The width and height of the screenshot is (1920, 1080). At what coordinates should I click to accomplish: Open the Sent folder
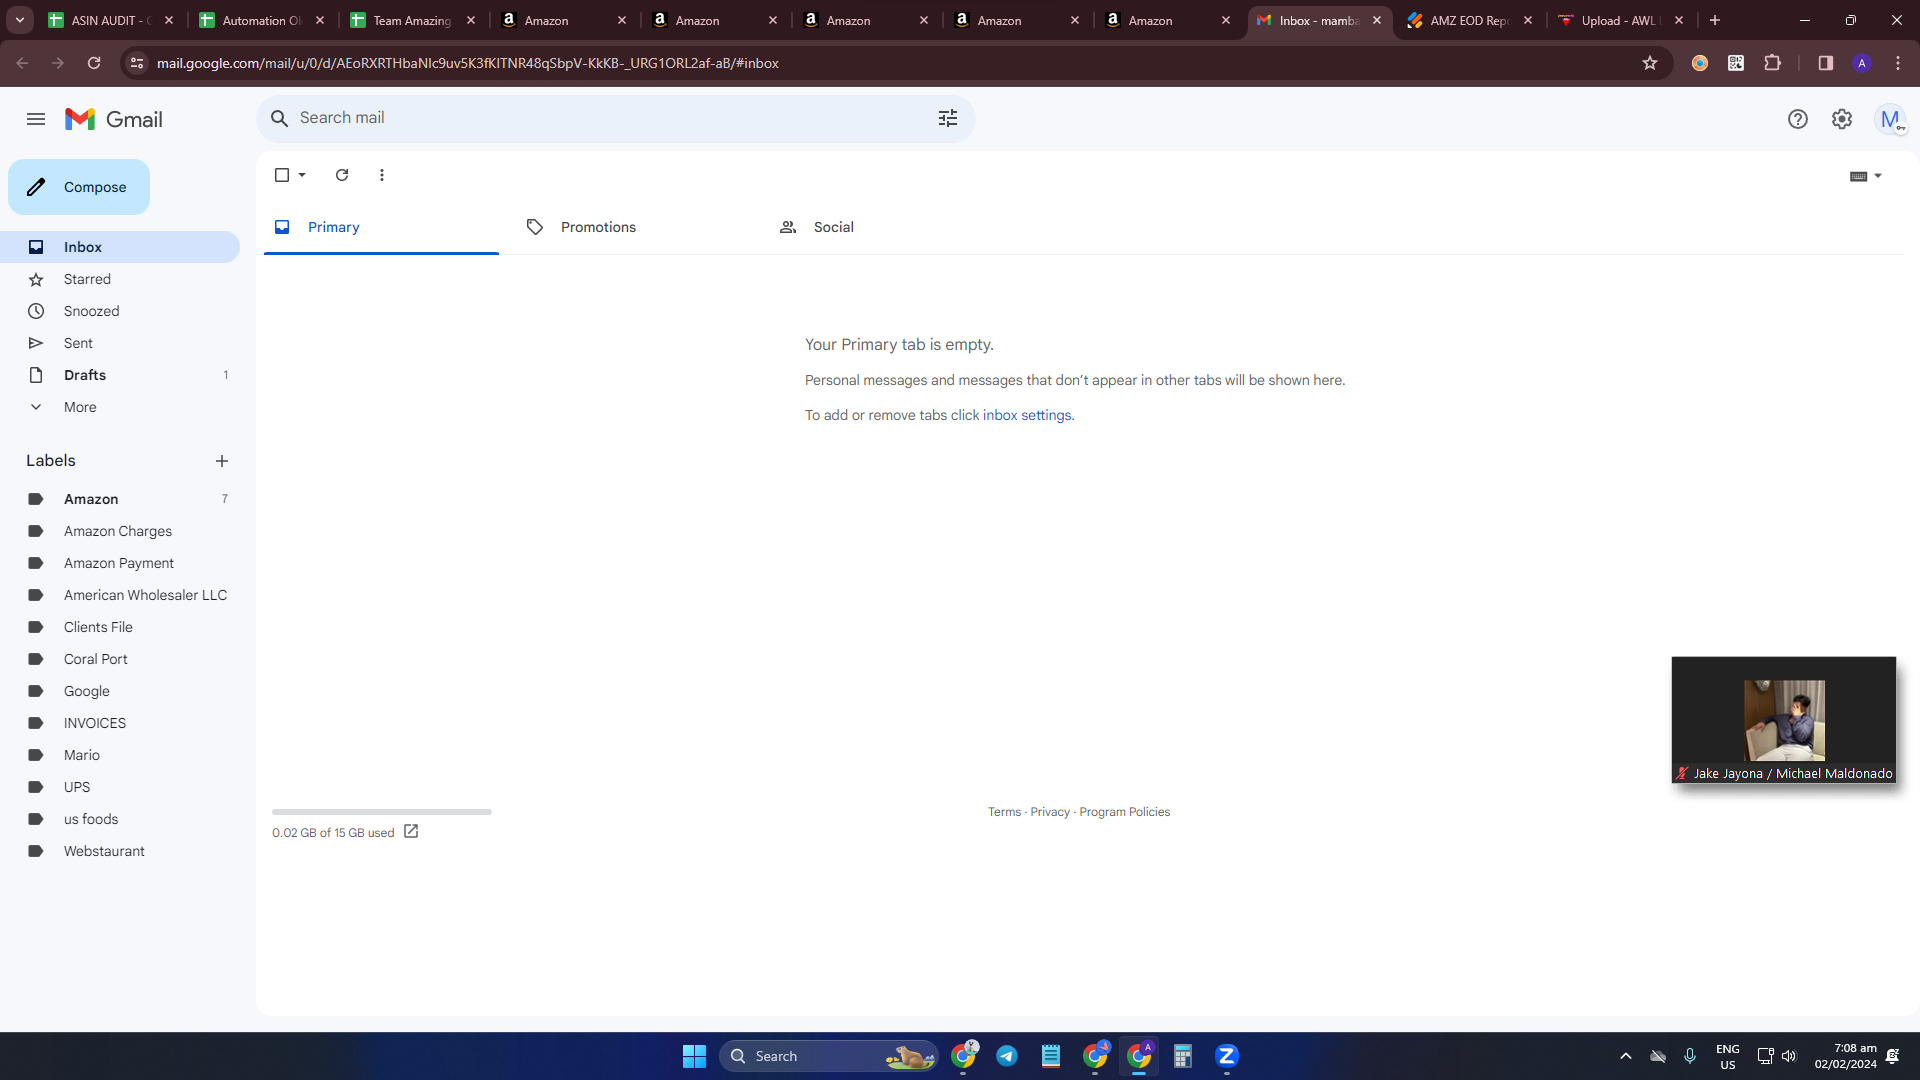tap(120, 343)
